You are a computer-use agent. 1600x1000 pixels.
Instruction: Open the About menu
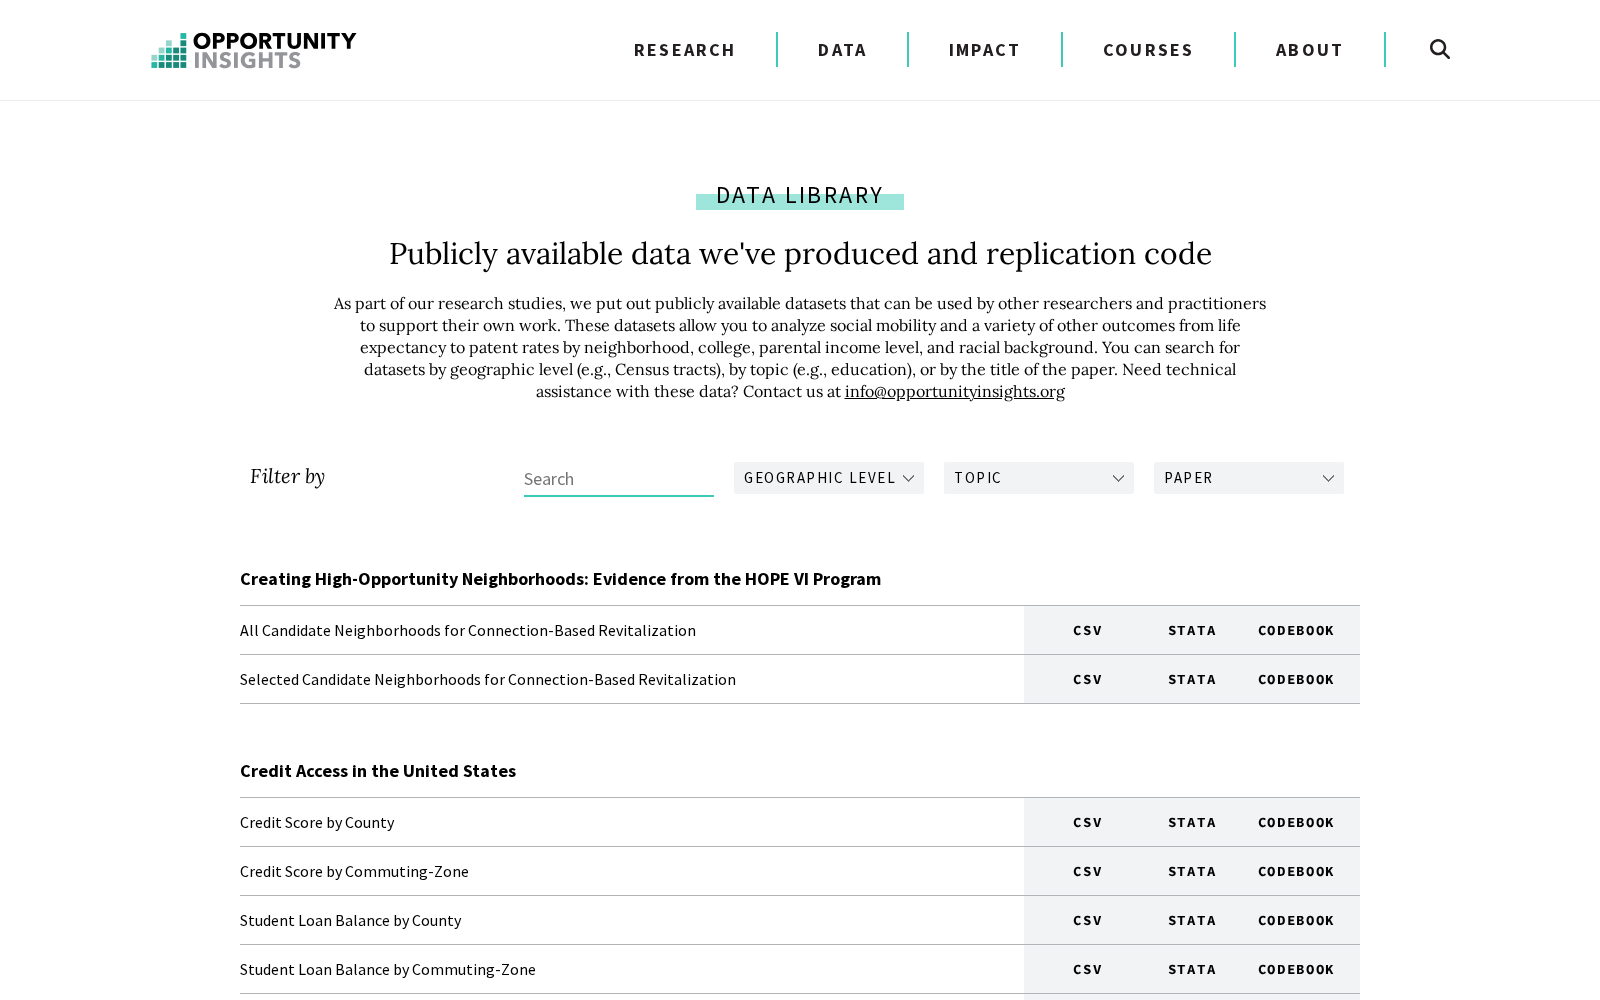[1309, 50]
